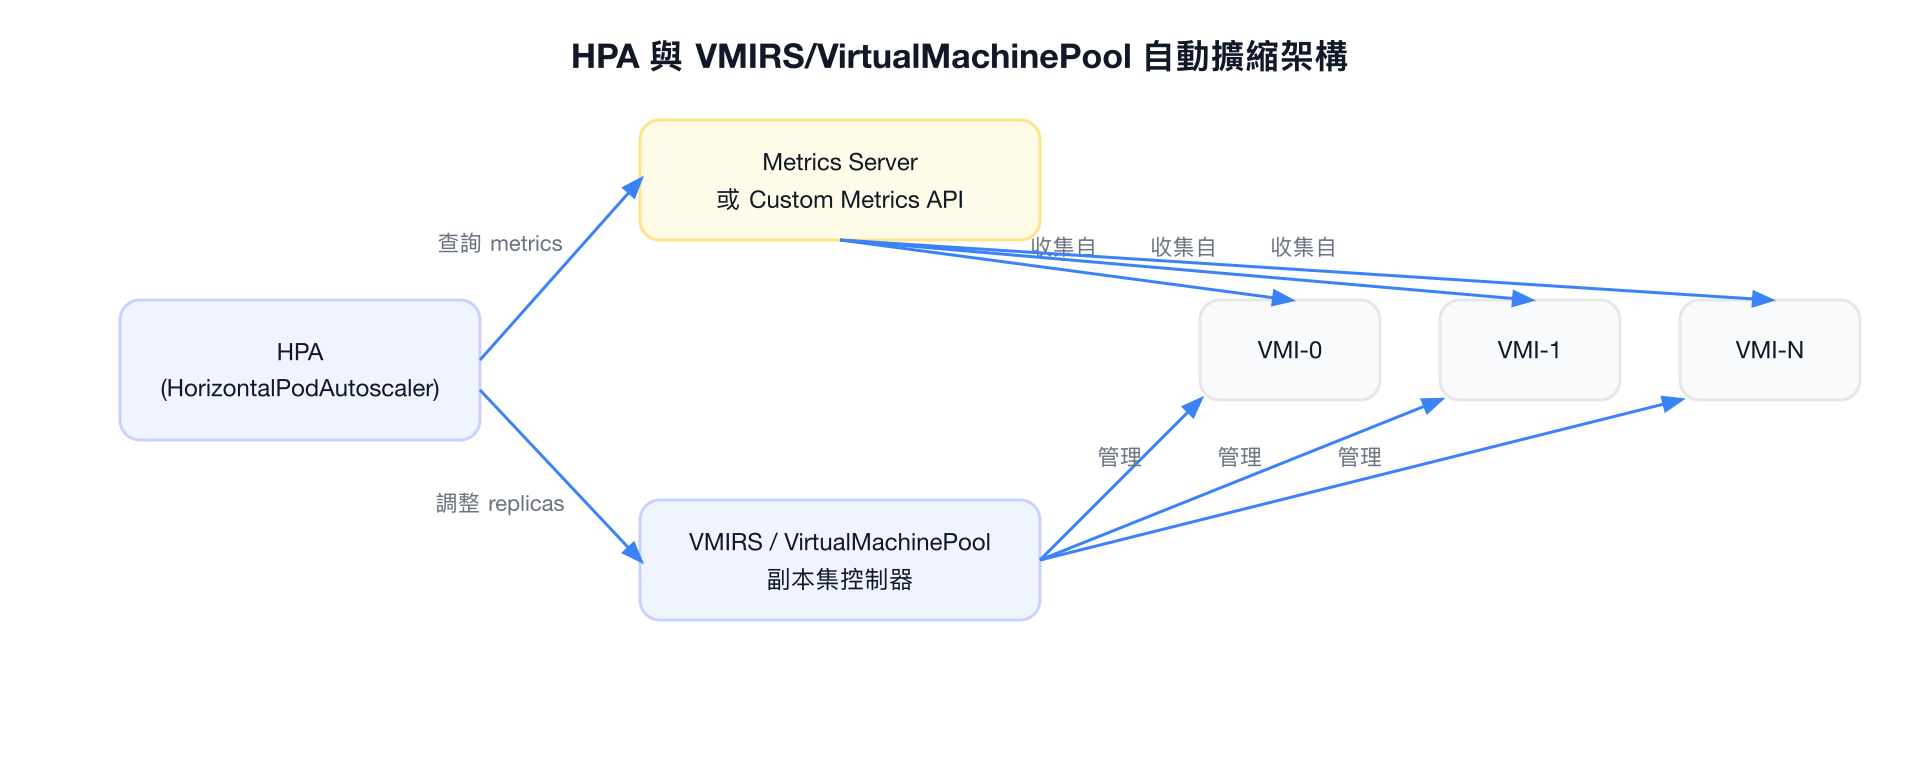Select the VMI-0 node
Image resolution: width=1920 pixels, height=760 pixels.
[x=1290, y=350]
